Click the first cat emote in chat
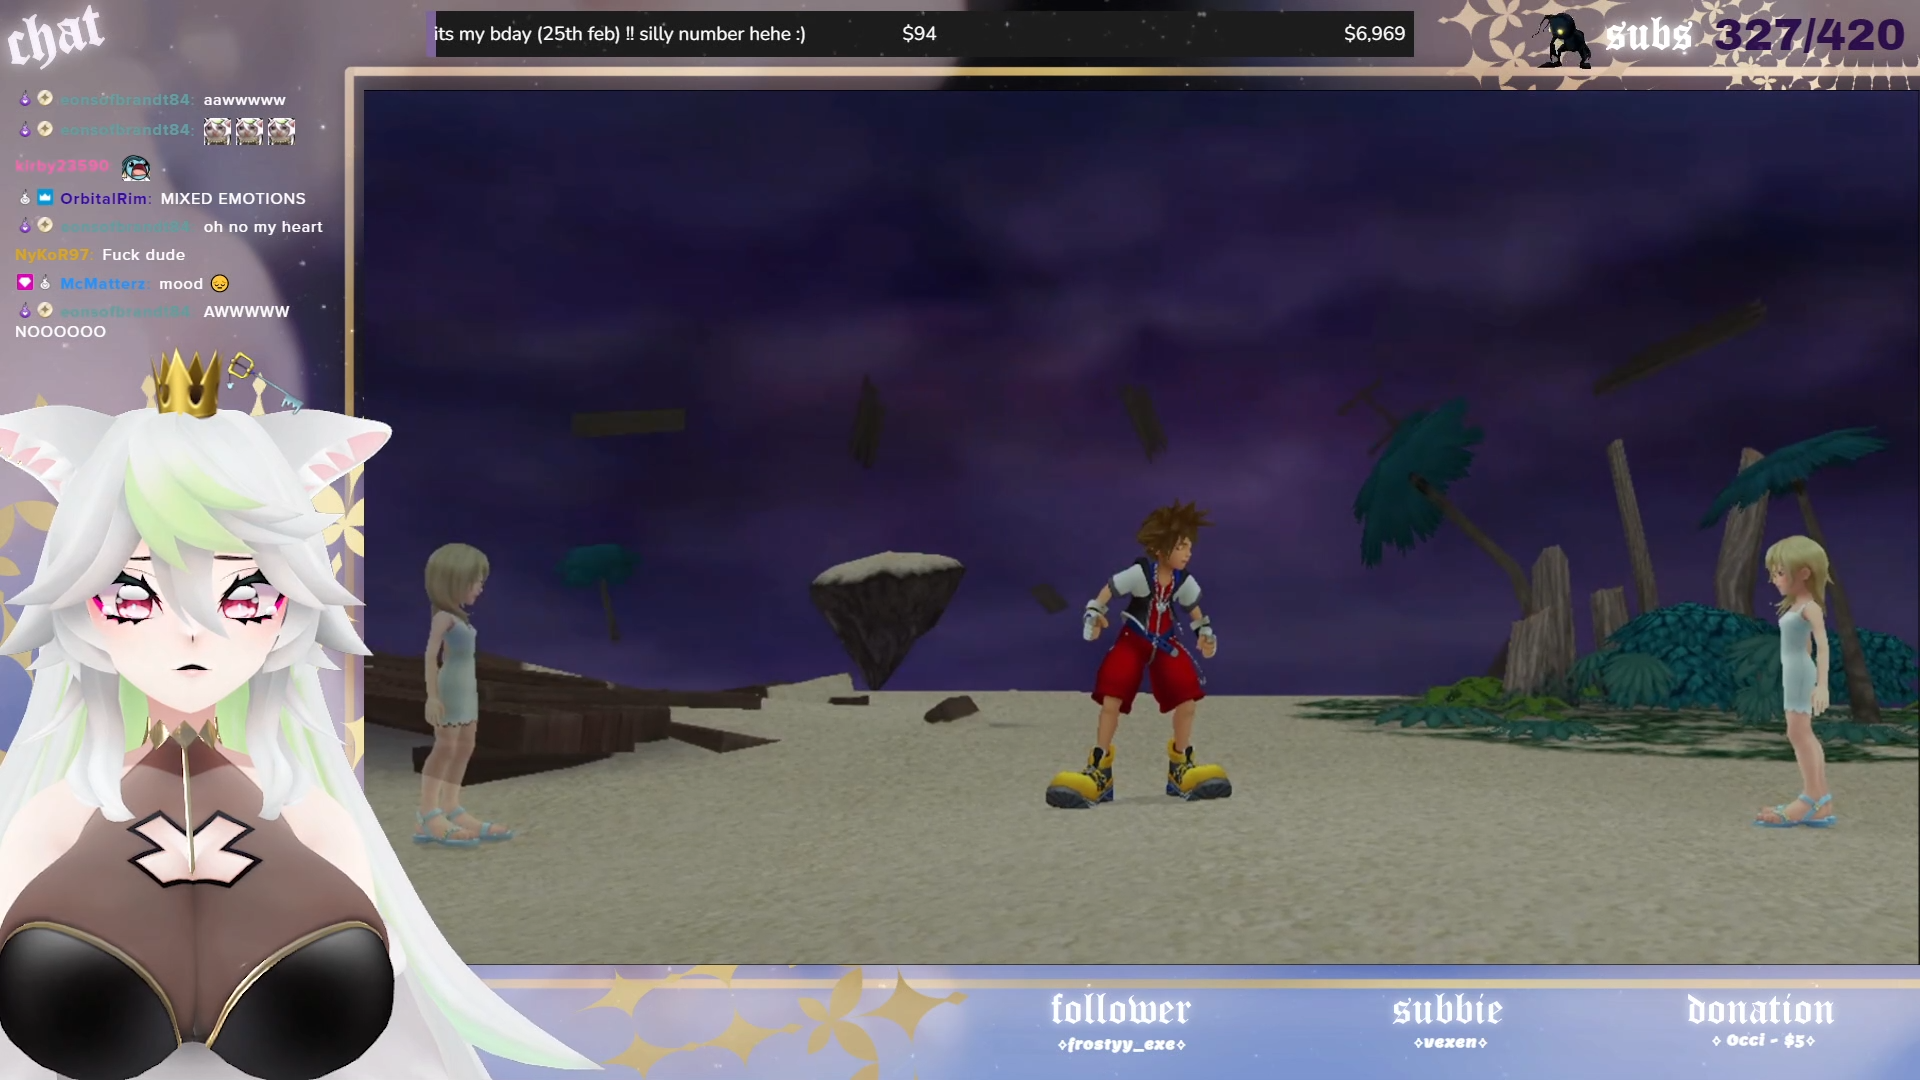Image resolution: width=1920 pixels, height=1080 pixels. pos(217,131)
